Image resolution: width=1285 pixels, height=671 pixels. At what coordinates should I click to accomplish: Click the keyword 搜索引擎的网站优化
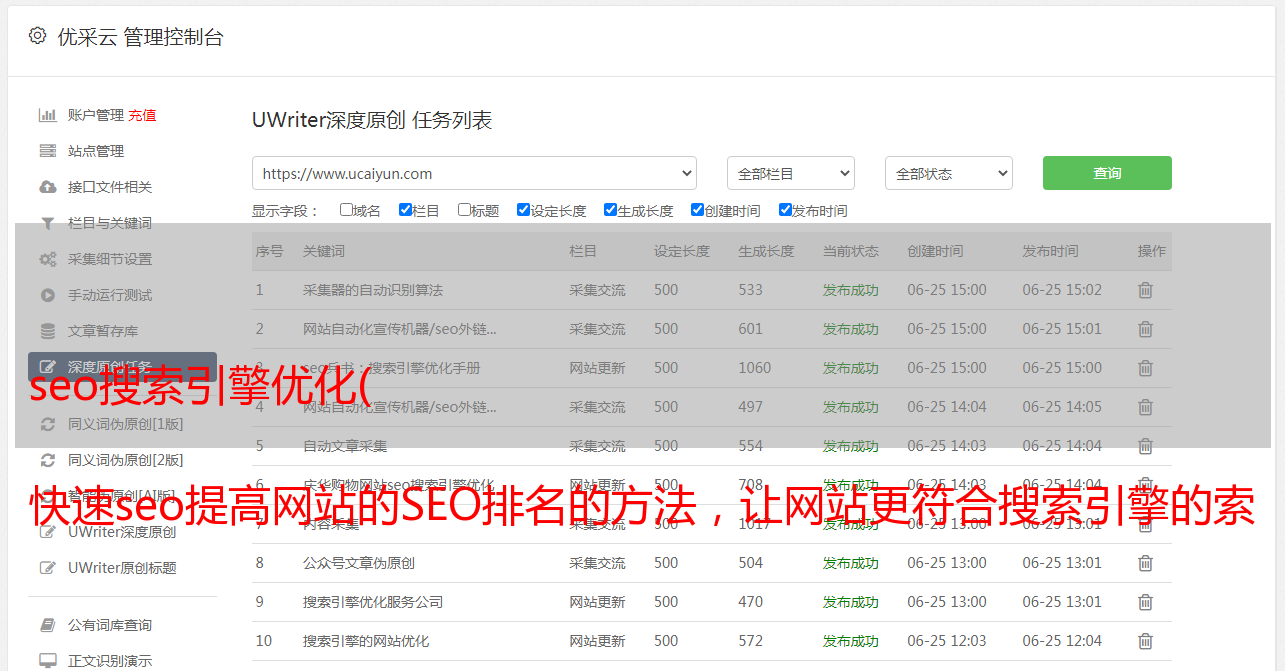366,641
